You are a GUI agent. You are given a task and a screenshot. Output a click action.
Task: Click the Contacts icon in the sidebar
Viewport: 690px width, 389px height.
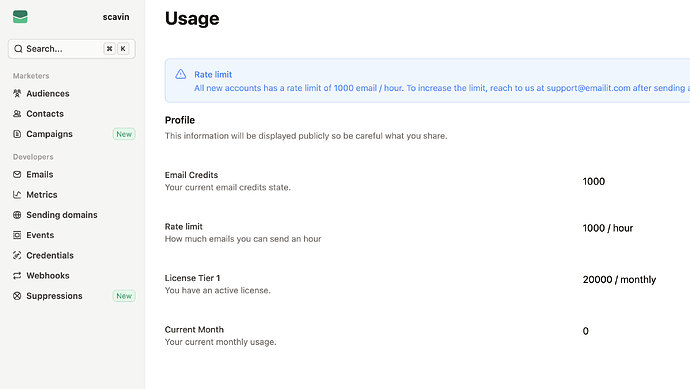17,114
